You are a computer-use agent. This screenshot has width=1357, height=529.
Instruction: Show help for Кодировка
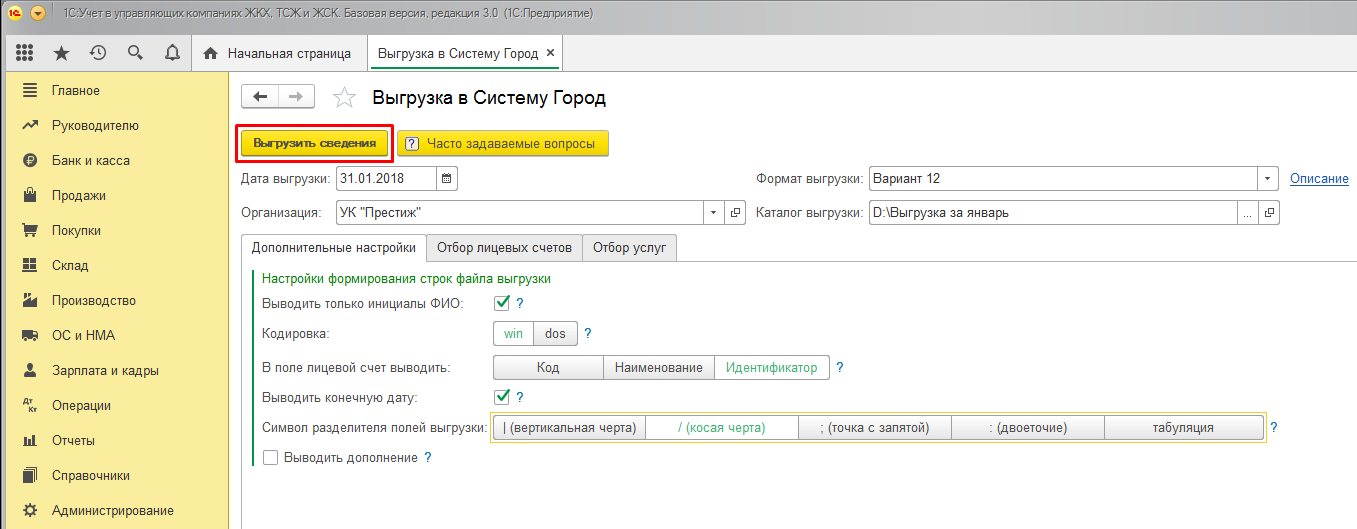point(588,334)
